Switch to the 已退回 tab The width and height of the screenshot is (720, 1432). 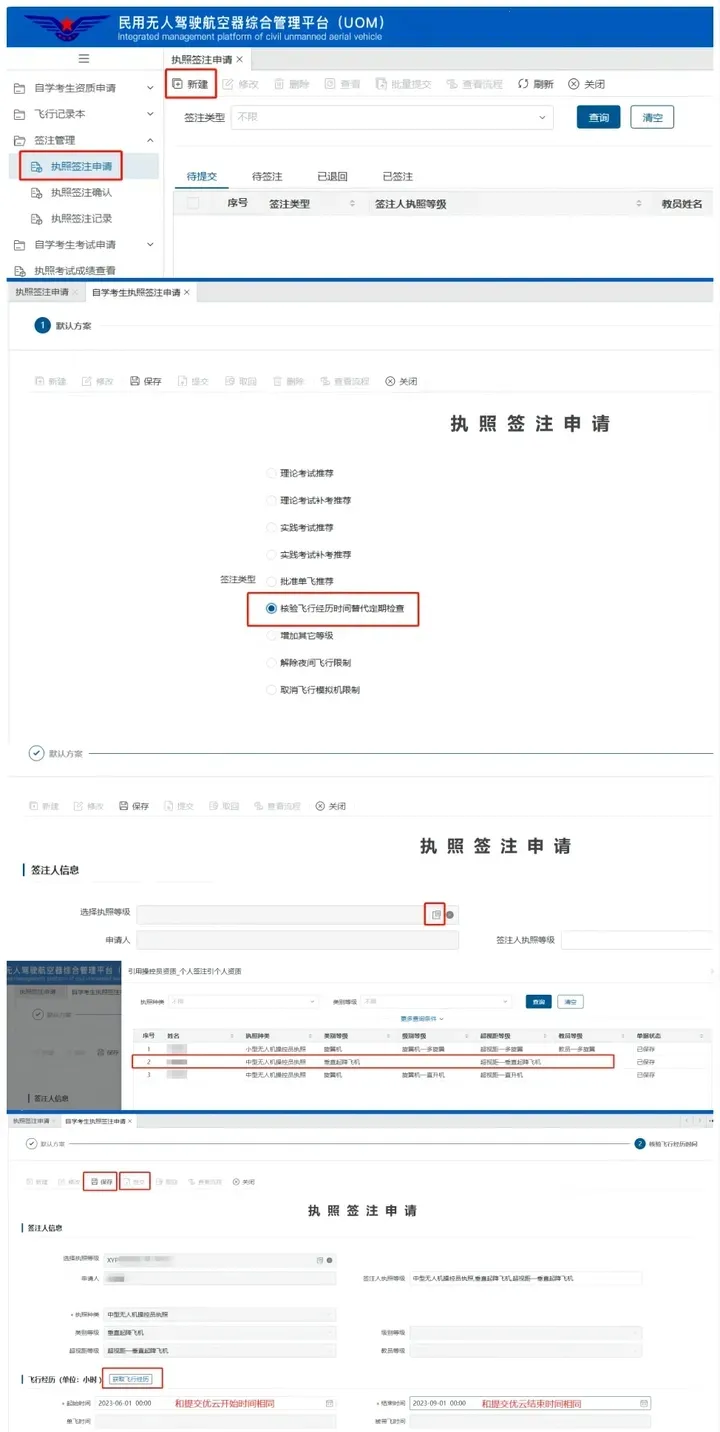pos(332,176)
